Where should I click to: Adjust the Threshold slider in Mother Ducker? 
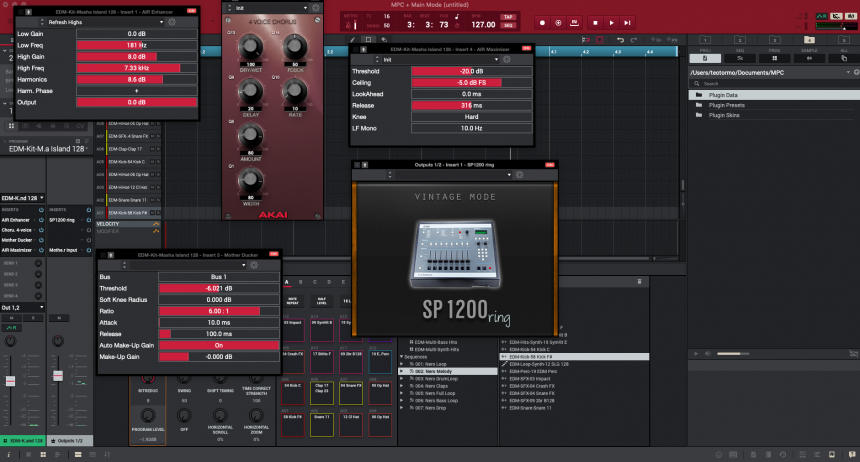pyautogui.click(x=218, y=287)
